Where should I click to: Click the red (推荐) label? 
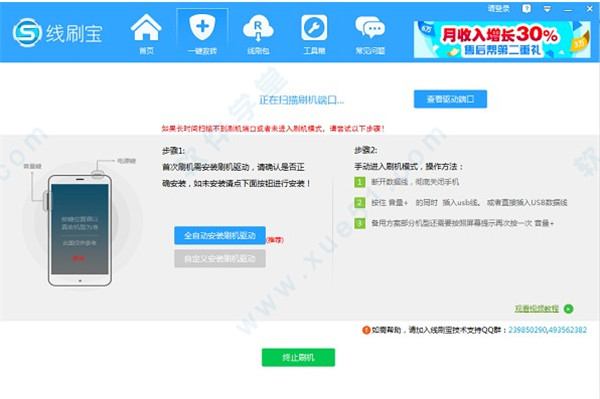click(275, 240)
